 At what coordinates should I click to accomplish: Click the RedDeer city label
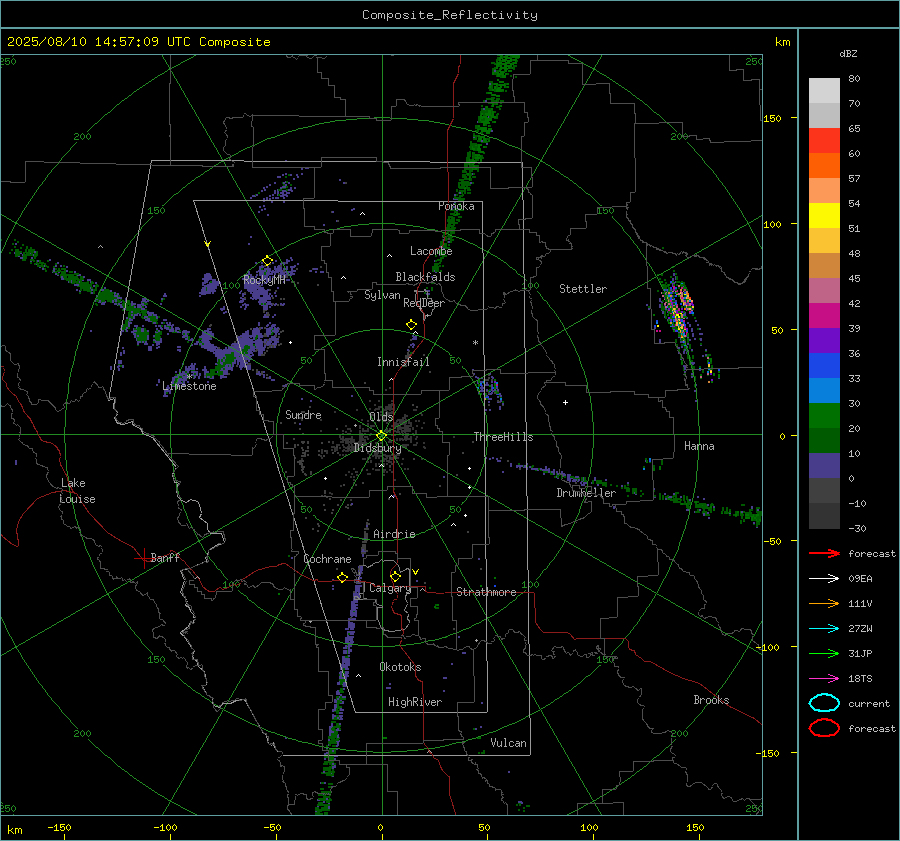point(424,303)
